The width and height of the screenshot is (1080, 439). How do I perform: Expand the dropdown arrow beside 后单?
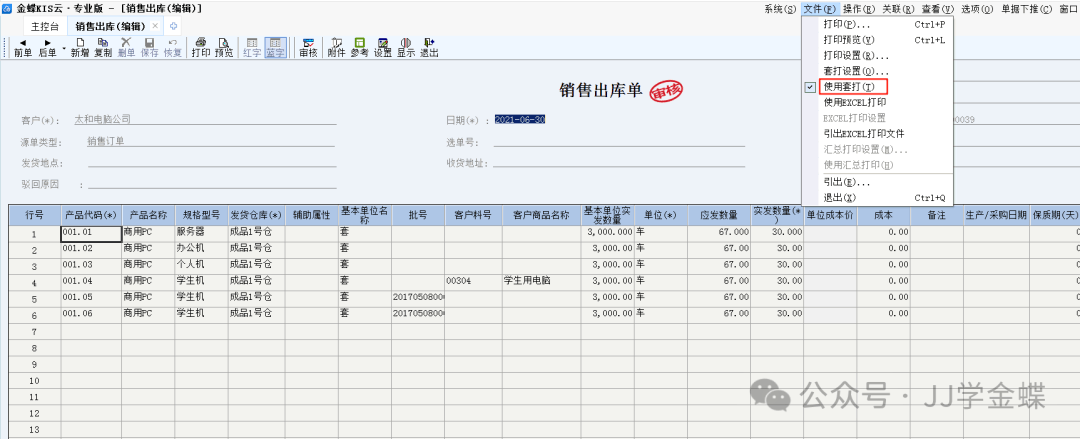click(63, 46)
